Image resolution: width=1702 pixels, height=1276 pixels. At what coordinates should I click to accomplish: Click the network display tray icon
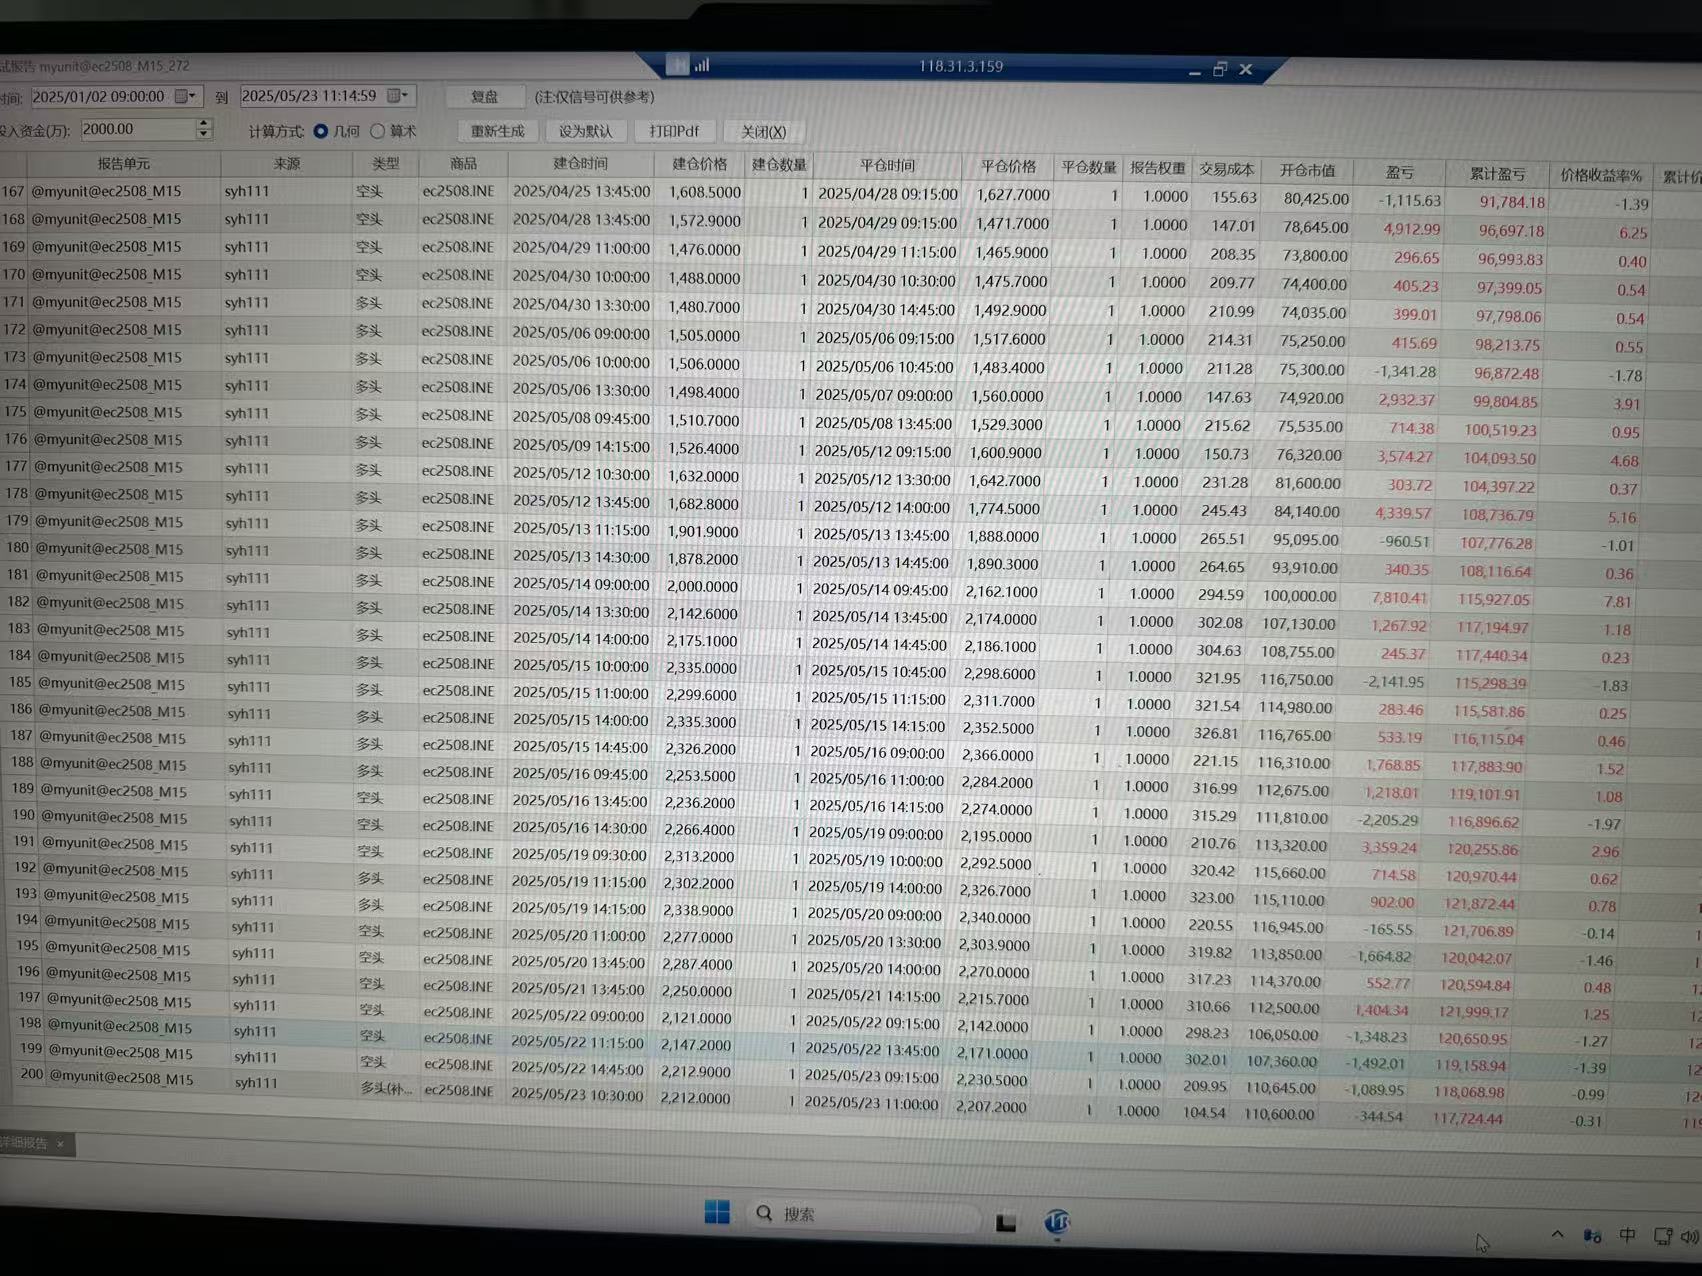pyautogui.click(x=1662, y=1236)
